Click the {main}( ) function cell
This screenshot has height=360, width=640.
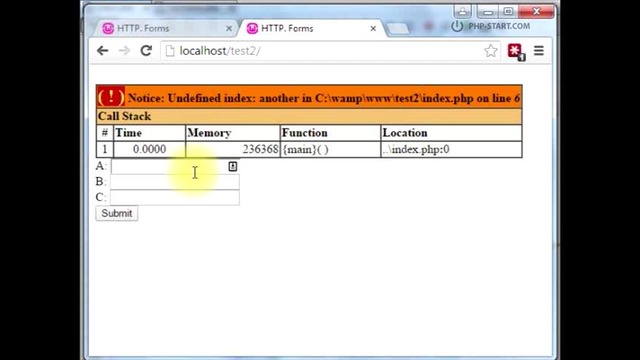330,149
